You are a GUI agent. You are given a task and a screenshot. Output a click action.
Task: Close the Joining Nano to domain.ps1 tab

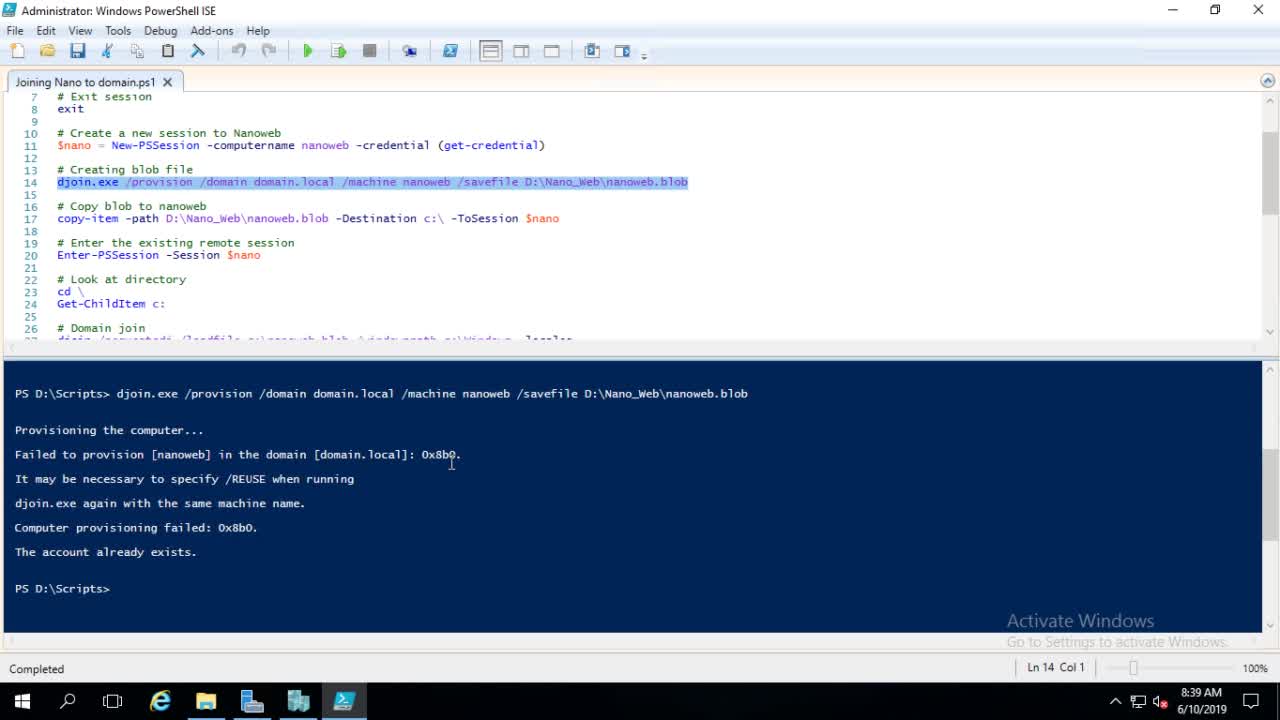pos(167,82)
